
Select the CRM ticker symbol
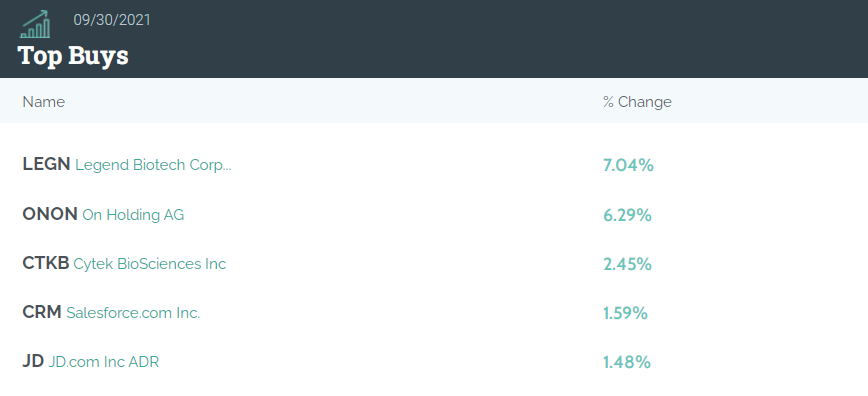(42, 312)
